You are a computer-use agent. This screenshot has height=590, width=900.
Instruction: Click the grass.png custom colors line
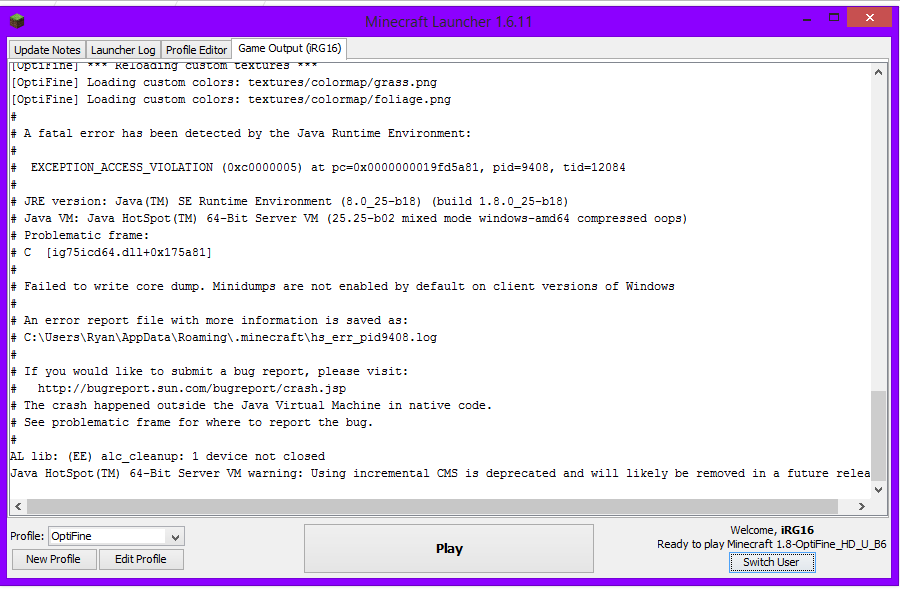(224, 83)
